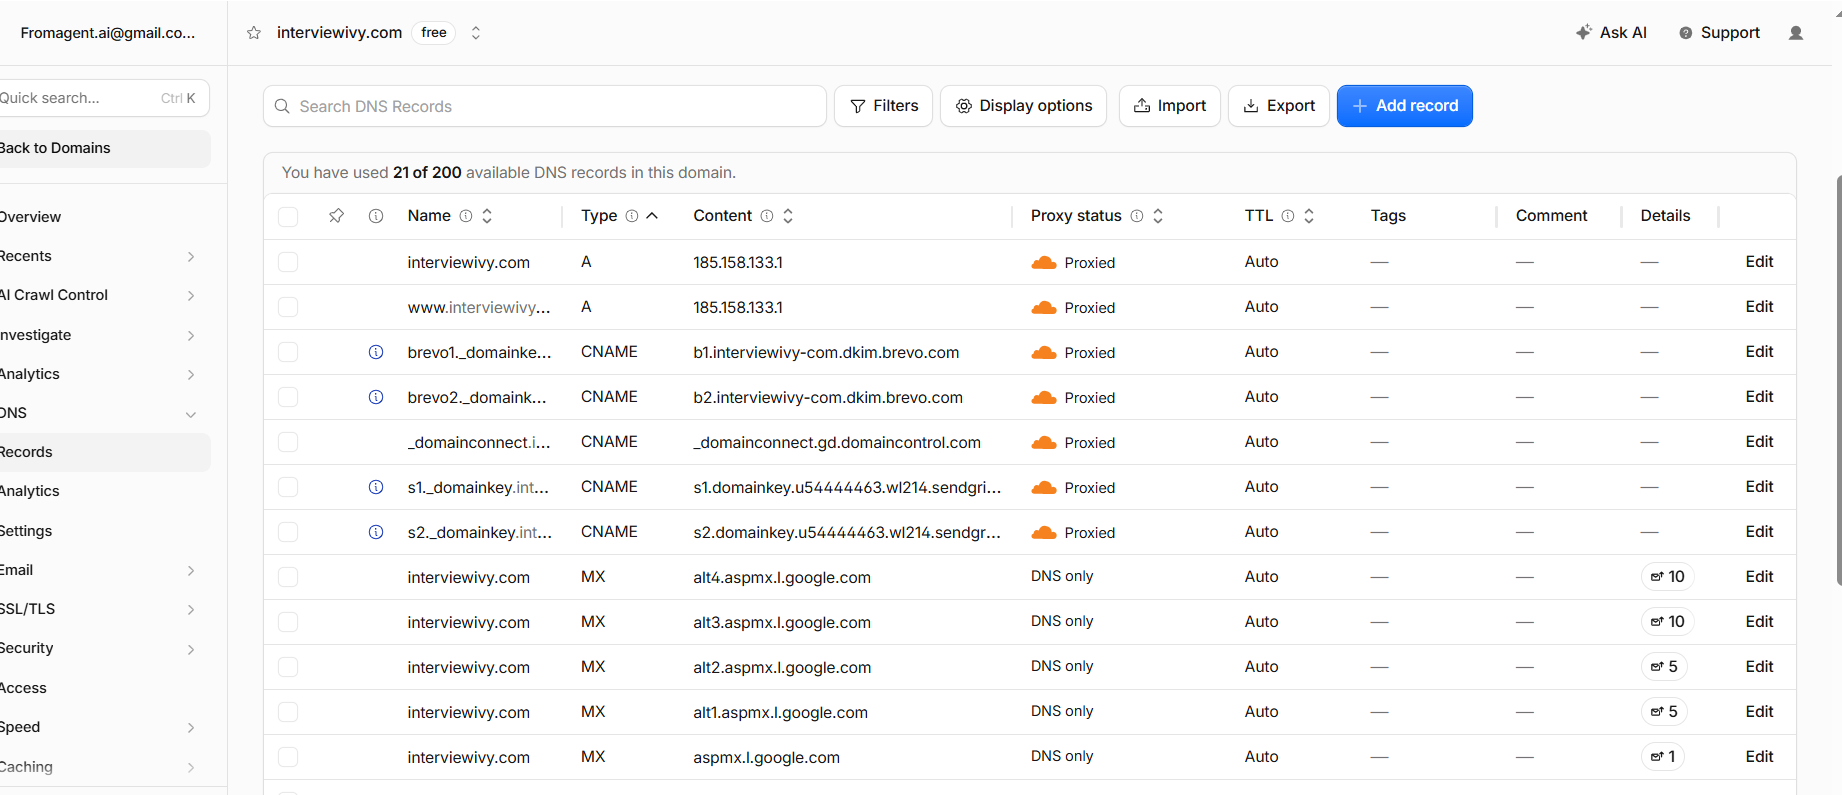Sort records by Proxy status sort arrows
The image size is (1842, 795).
coord(1158,216)
